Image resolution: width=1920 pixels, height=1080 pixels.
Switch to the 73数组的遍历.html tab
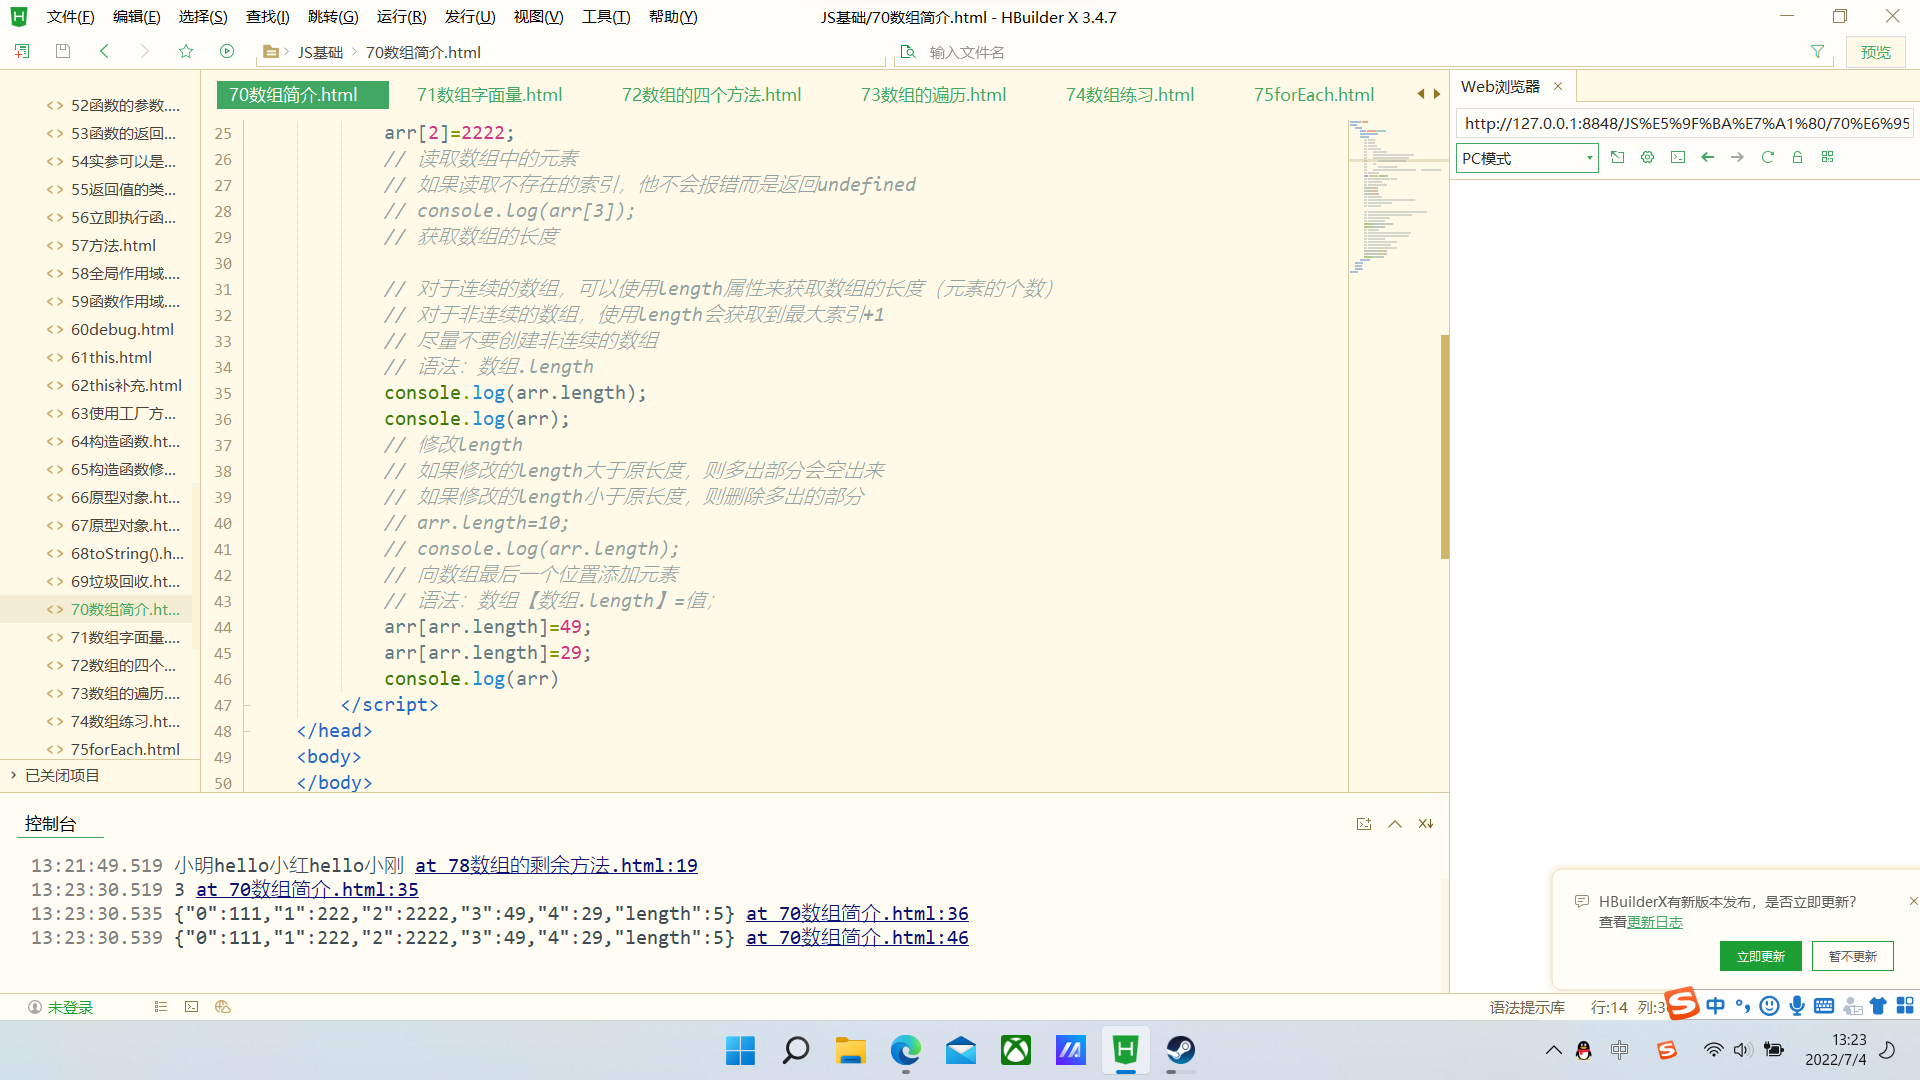932,94
